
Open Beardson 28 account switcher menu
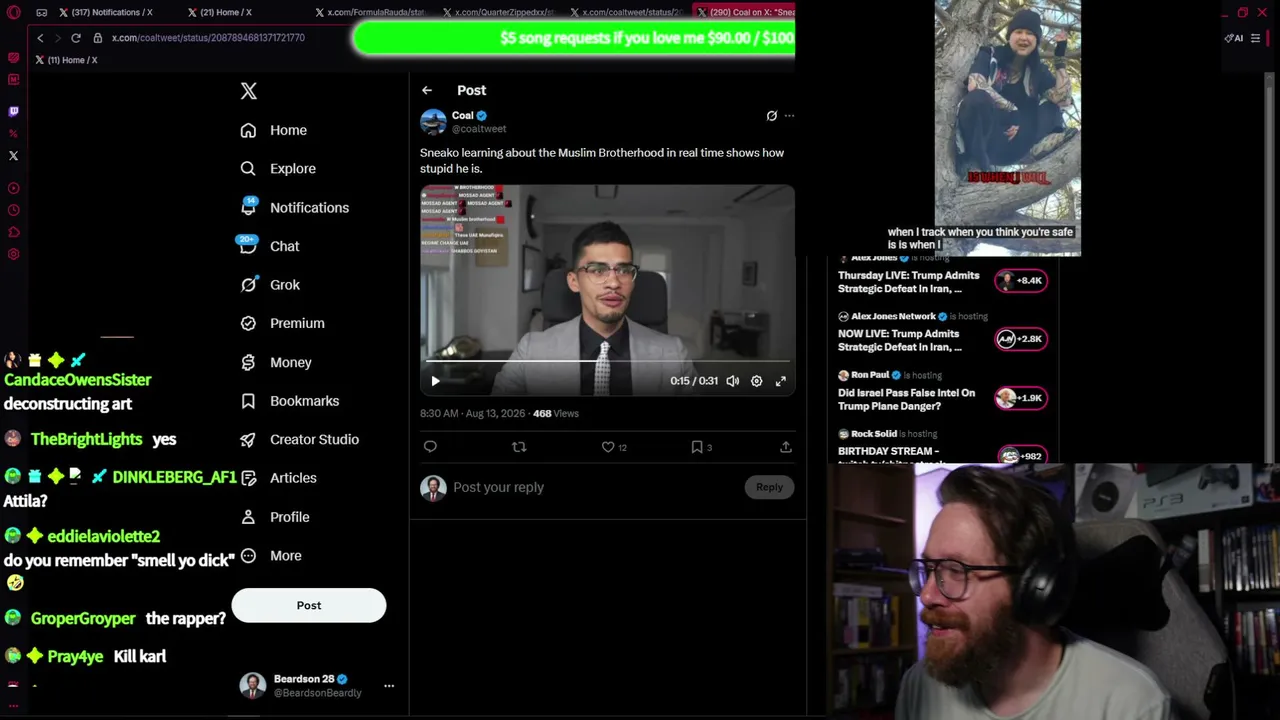coord(317,685)
